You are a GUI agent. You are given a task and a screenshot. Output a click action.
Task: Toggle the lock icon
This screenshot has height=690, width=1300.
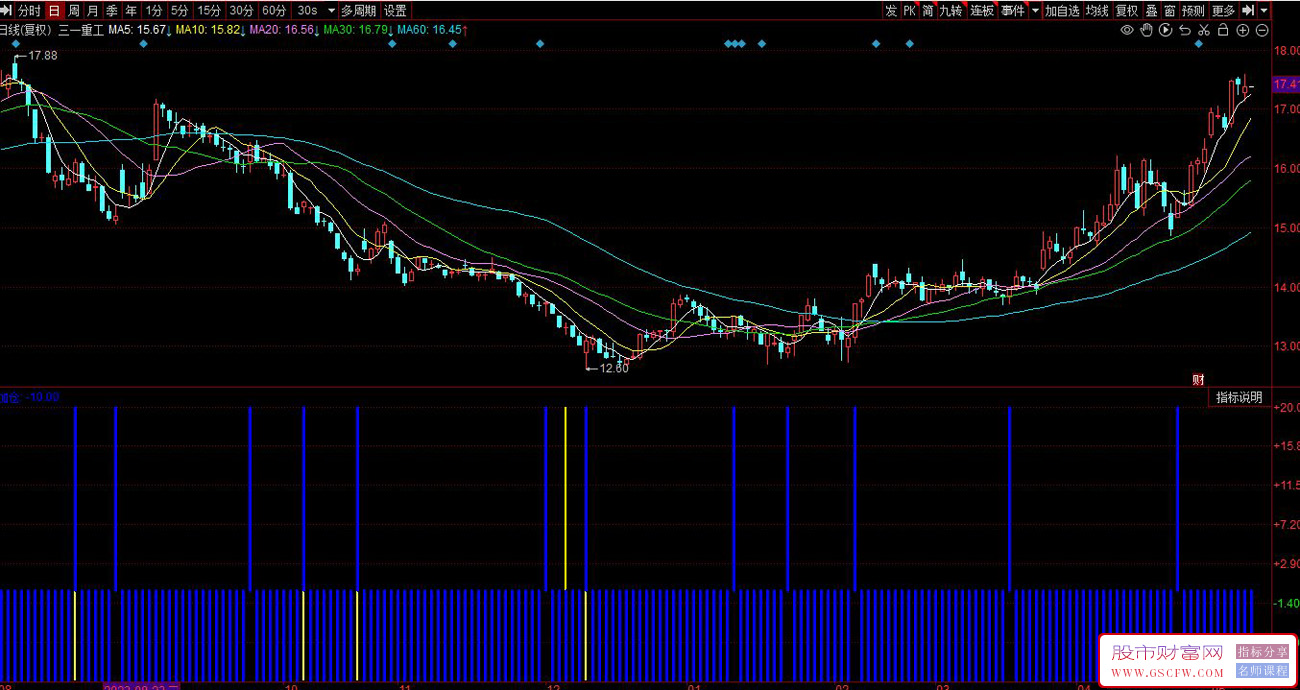pyautogui.click(x=1223, y=30)
